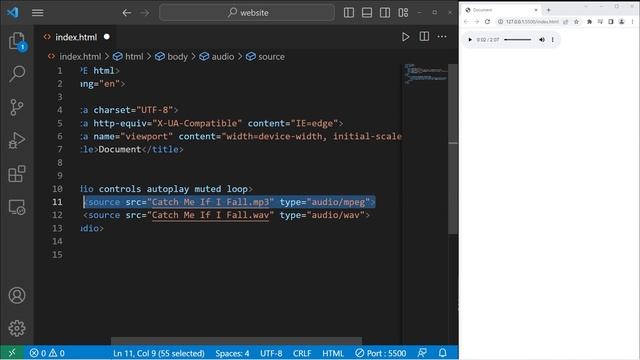Screen dimensions: 640x360
Task: Open the Extensions view
Action: pos(17,174)
